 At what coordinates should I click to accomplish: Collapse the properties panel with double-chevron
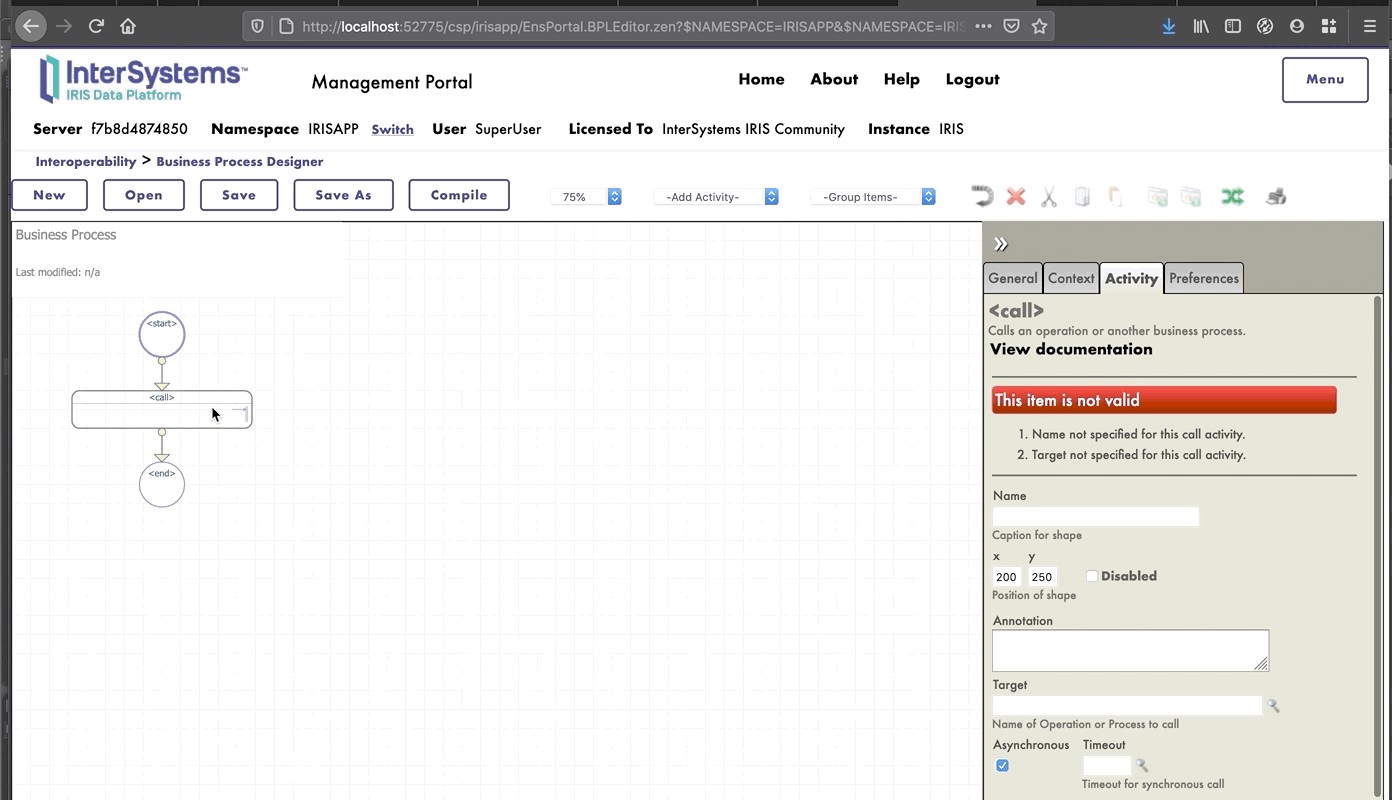point(1001,244)
